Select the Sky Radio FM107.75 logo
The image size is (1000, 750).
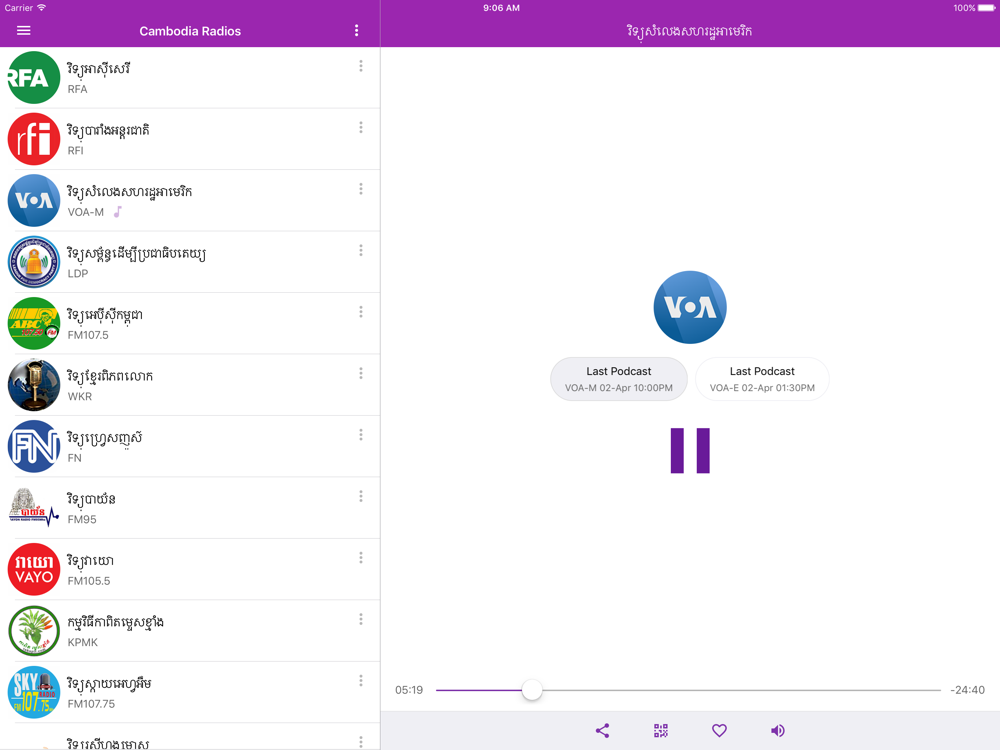pos(34,693)
